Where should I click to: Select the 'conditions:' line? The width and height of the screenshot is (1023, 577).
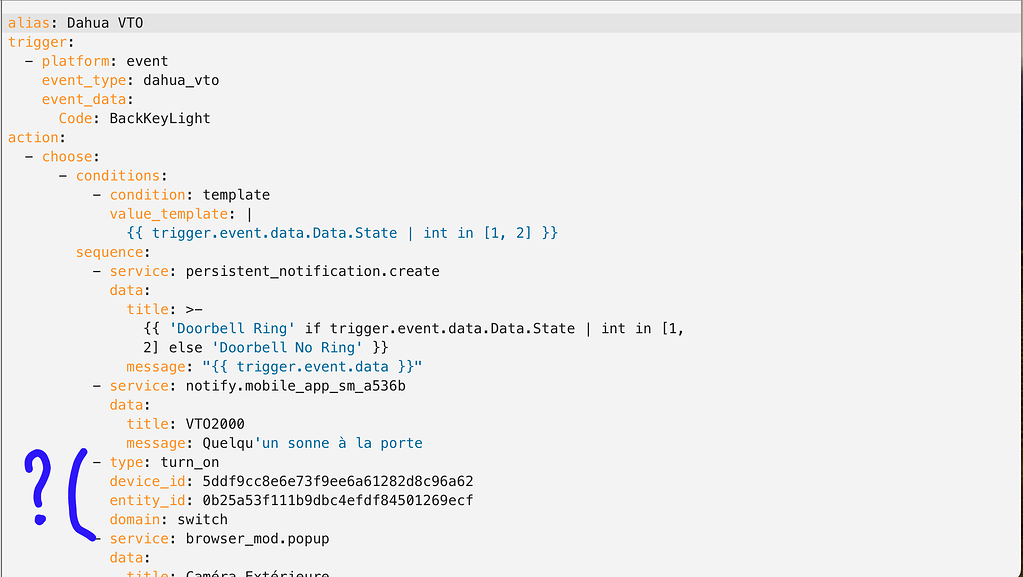point(119,175)
